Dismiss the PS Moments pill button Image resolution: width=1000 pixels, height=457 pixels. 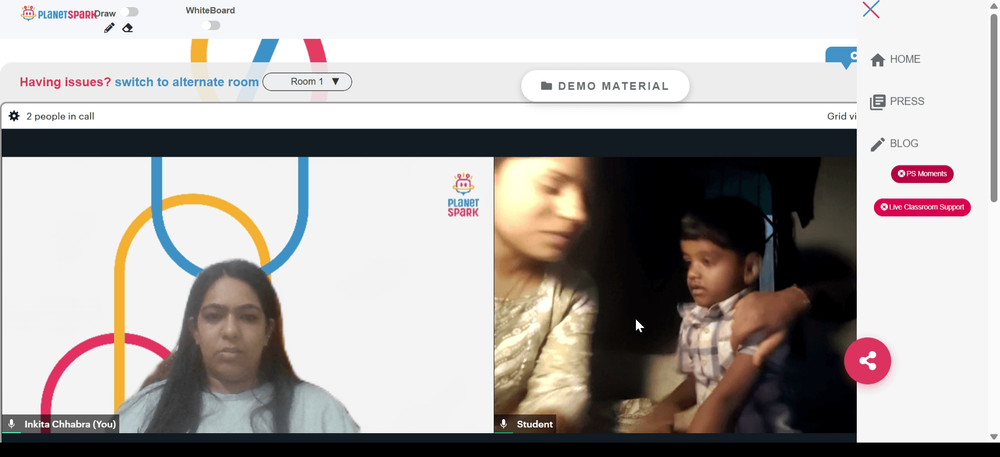pyautogui.click(x=922, y=173)
